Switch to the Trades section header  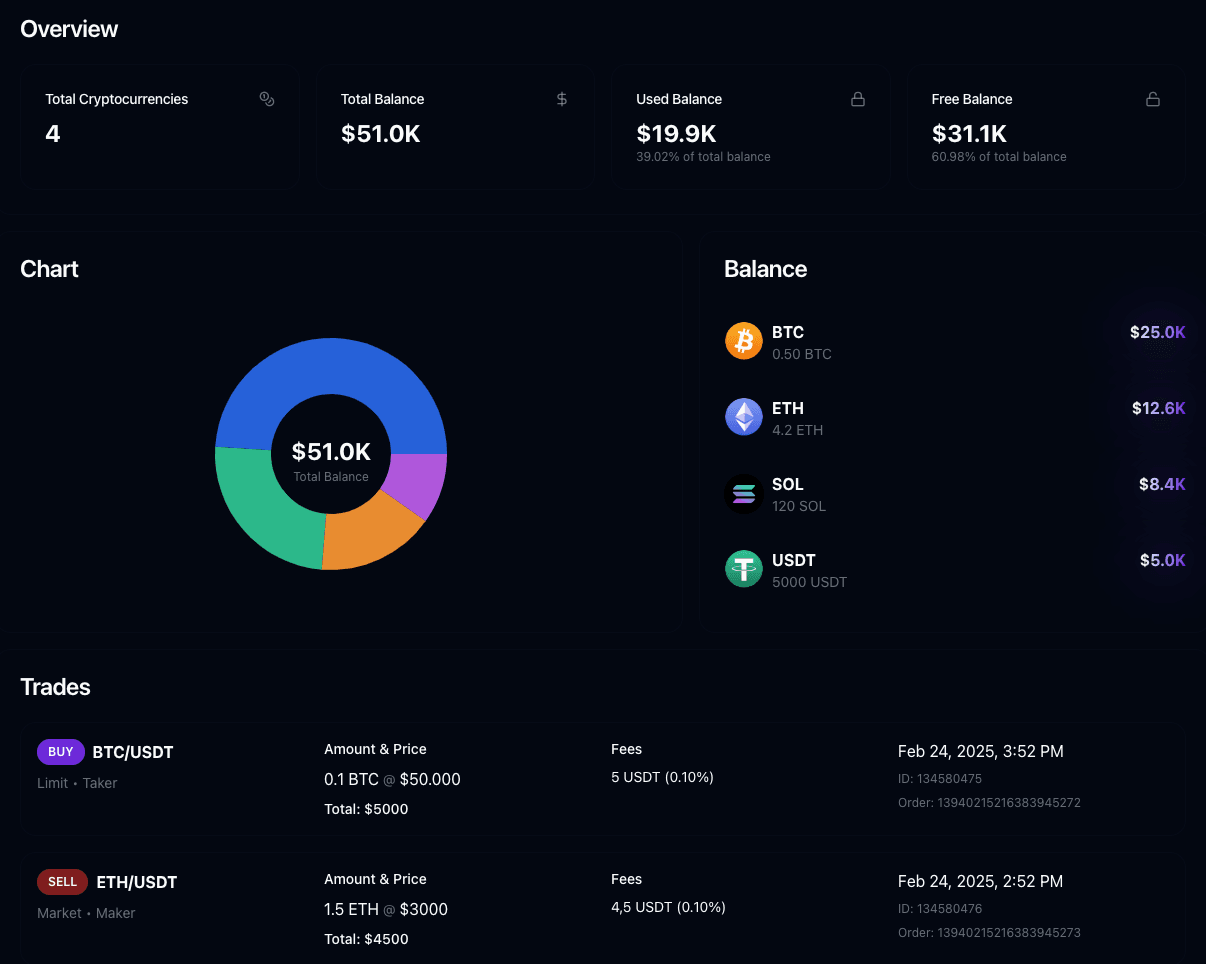[x=55, y=687]
